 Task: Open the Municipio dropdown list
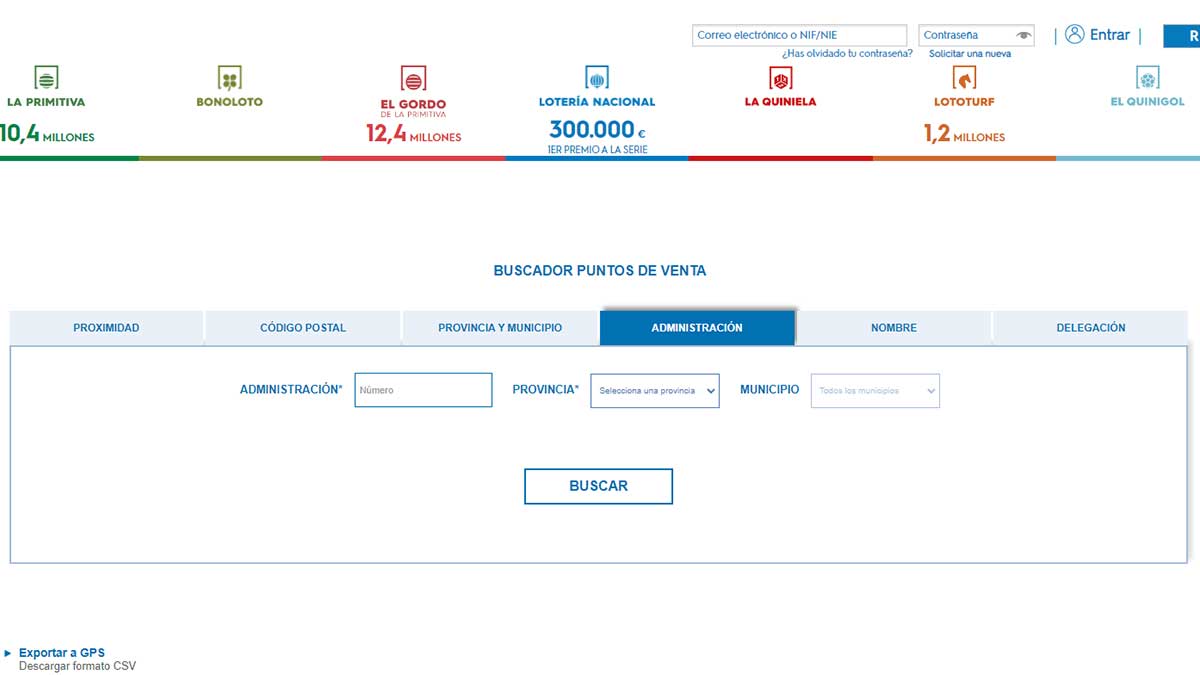pyautogui.click(x=875, y=391)
